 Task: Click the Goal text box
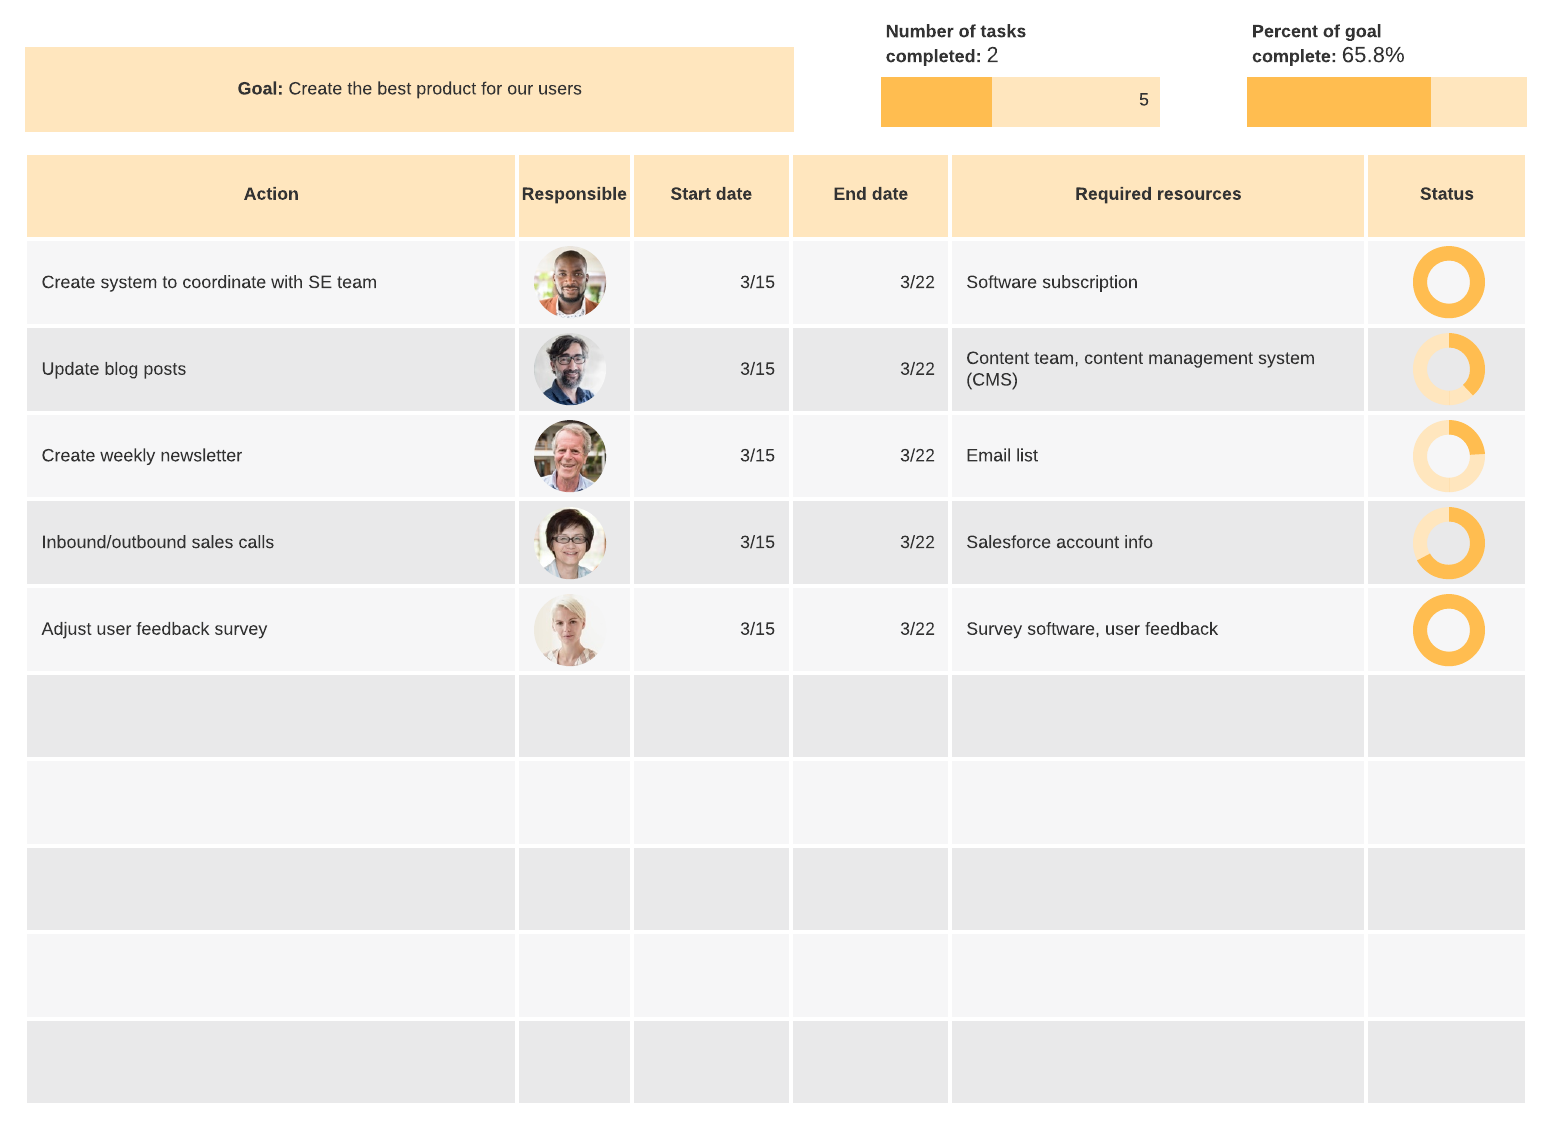coord(409,89)
